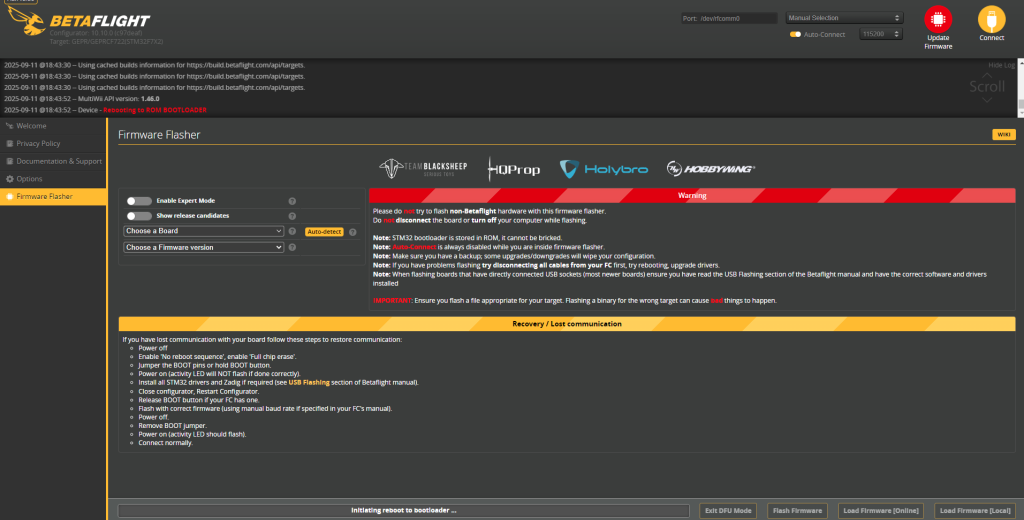1024x520 pixels.
Task: Click the Flash Firmware button
Action: tap(797, 511)
